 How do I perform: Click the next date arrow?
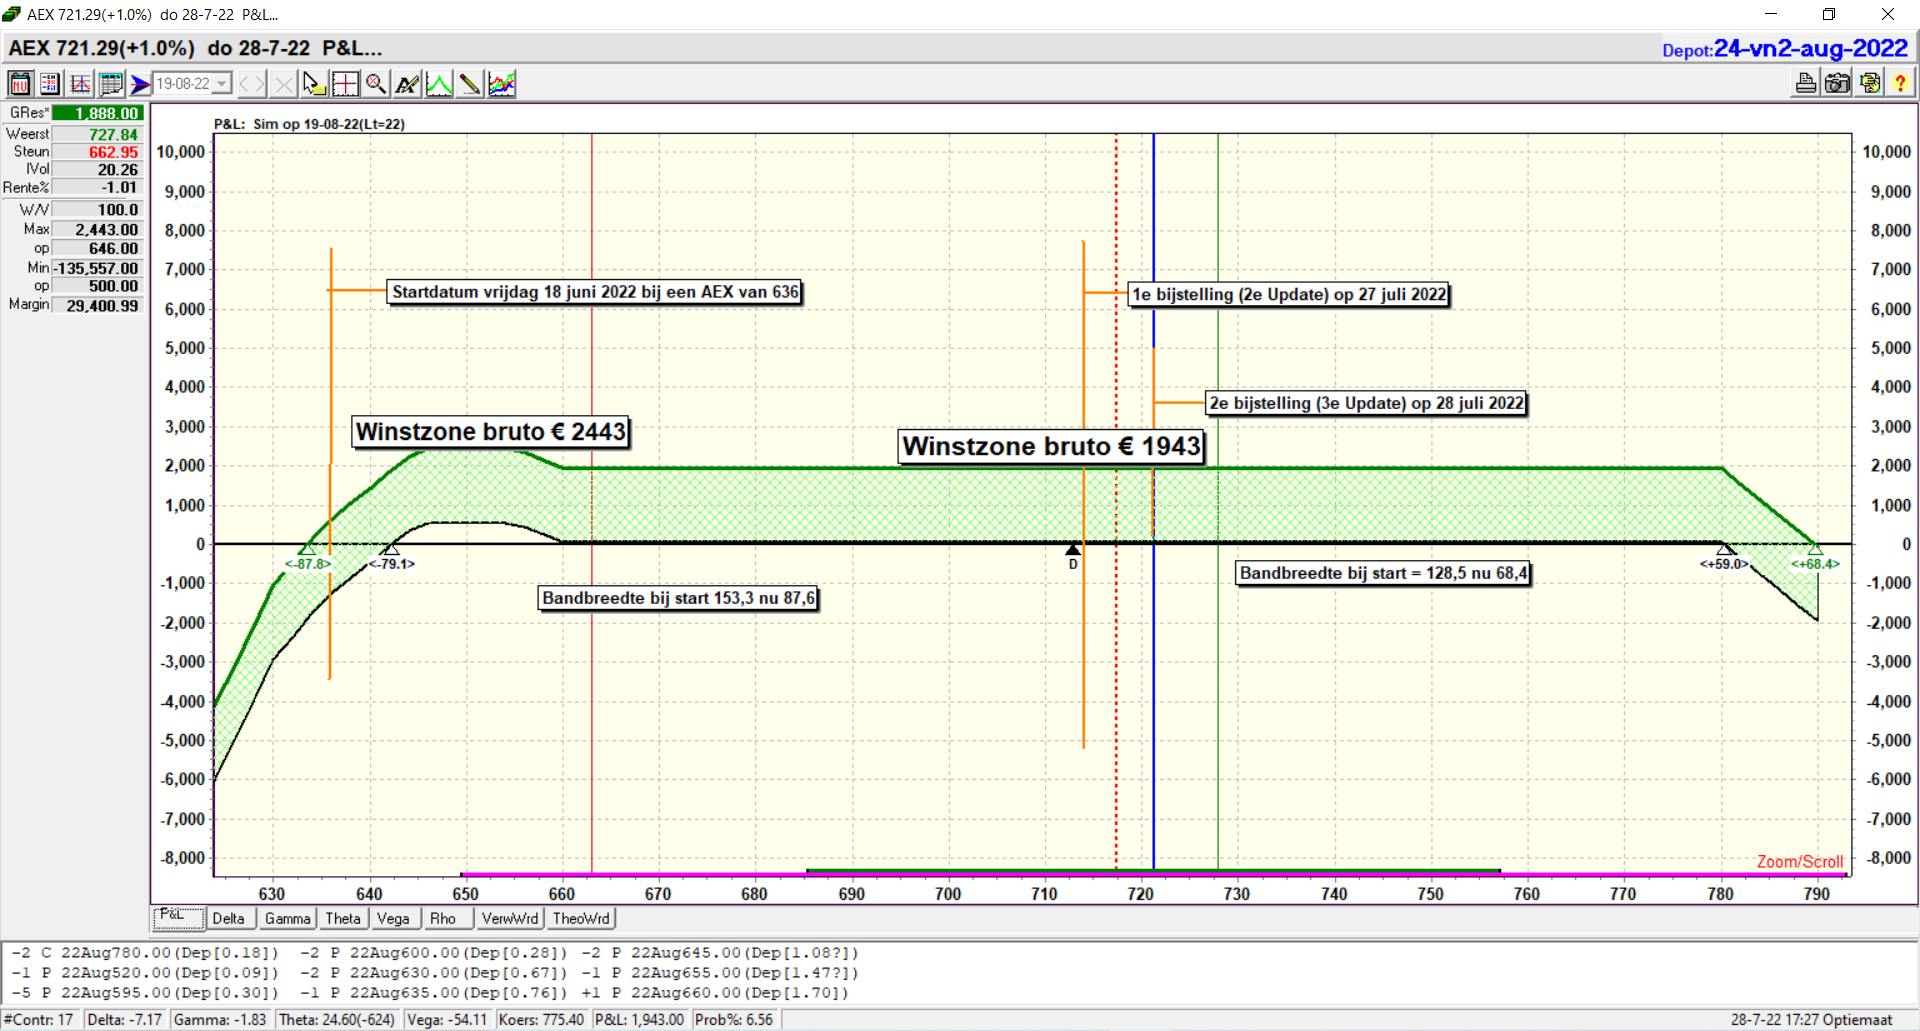click(x=260, y=84)
